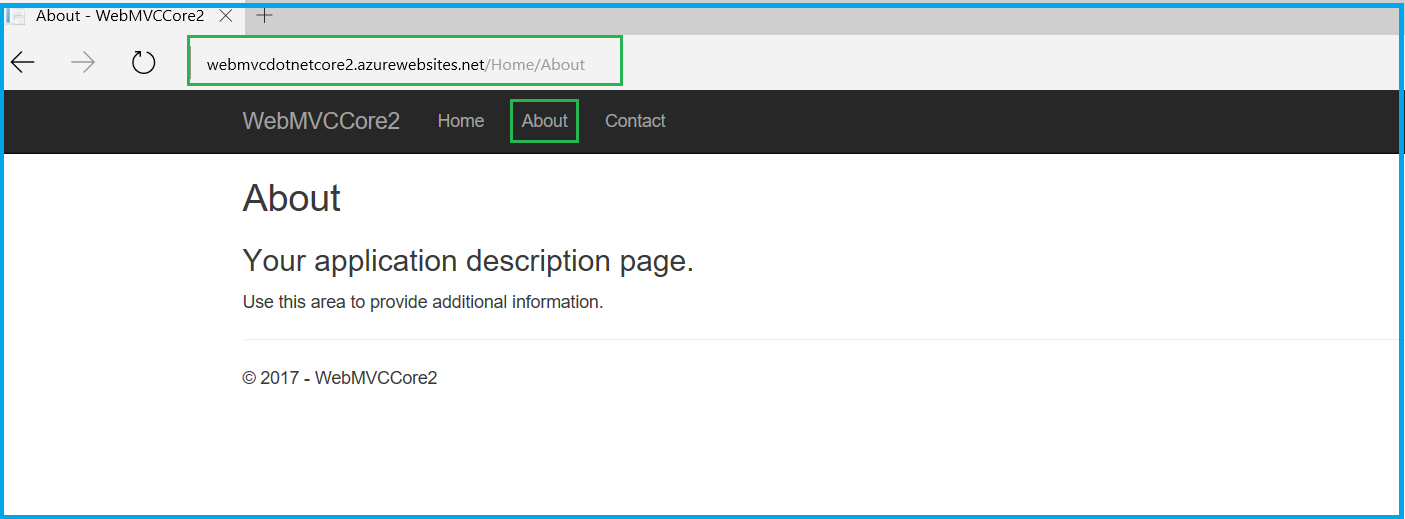Close the About - WebMVCCore2 tab
The image size is (1405, 519).
coord(226,17)
